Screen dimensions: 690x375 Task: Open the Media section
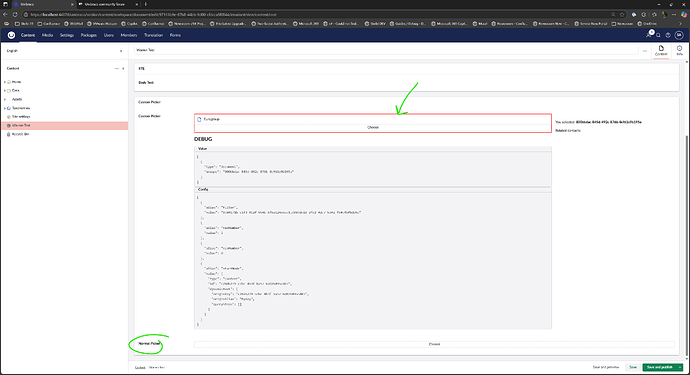(47, 35)
